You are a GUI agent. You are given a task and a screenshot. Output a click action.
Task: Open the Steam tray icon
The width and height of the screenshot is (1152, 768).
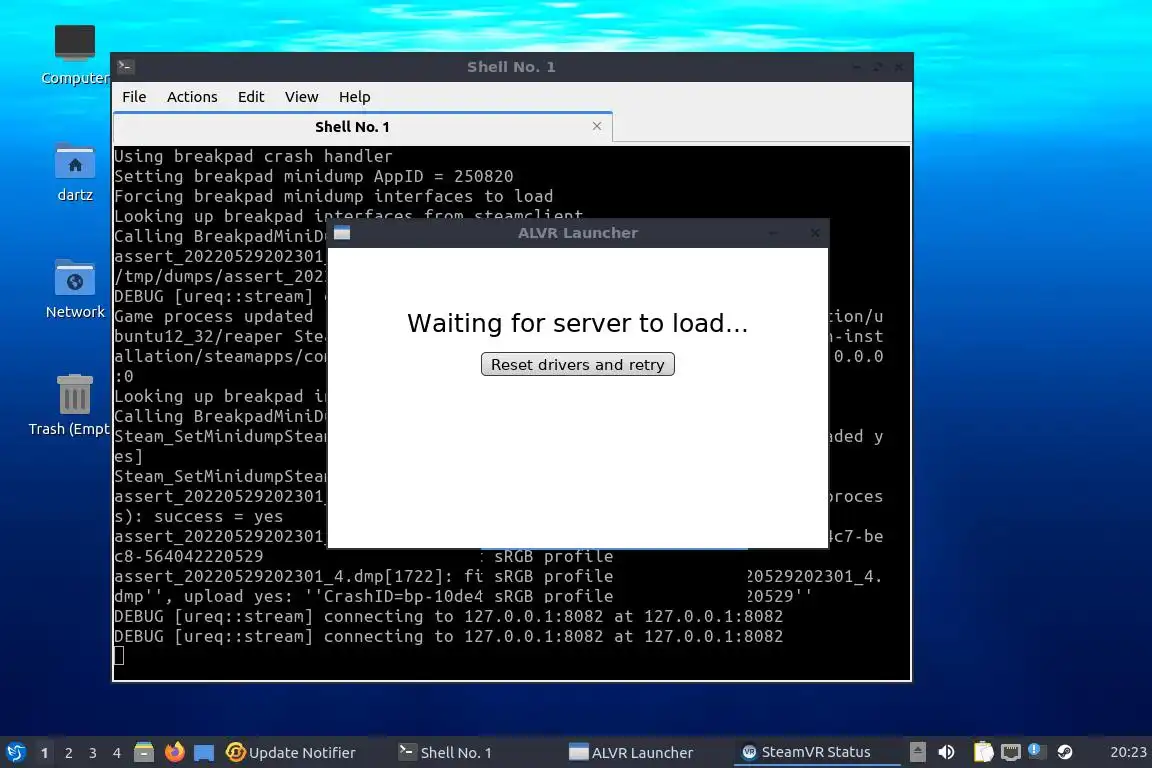pyautogui.click(x=1065, y=752)
